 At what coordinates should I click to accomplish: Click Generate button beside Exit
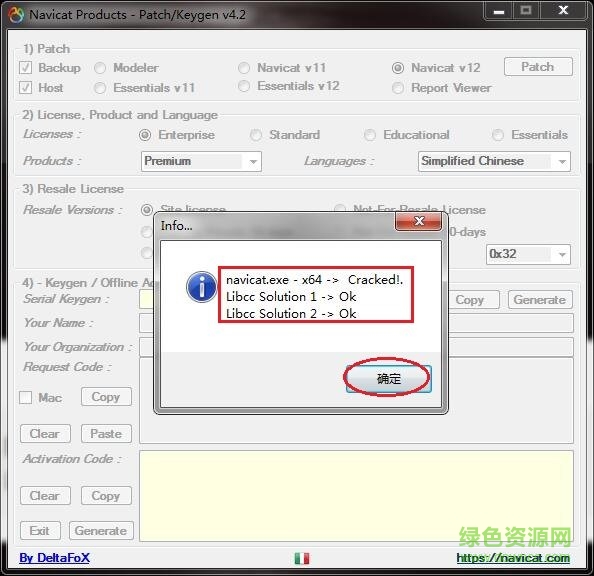point(101,531)
